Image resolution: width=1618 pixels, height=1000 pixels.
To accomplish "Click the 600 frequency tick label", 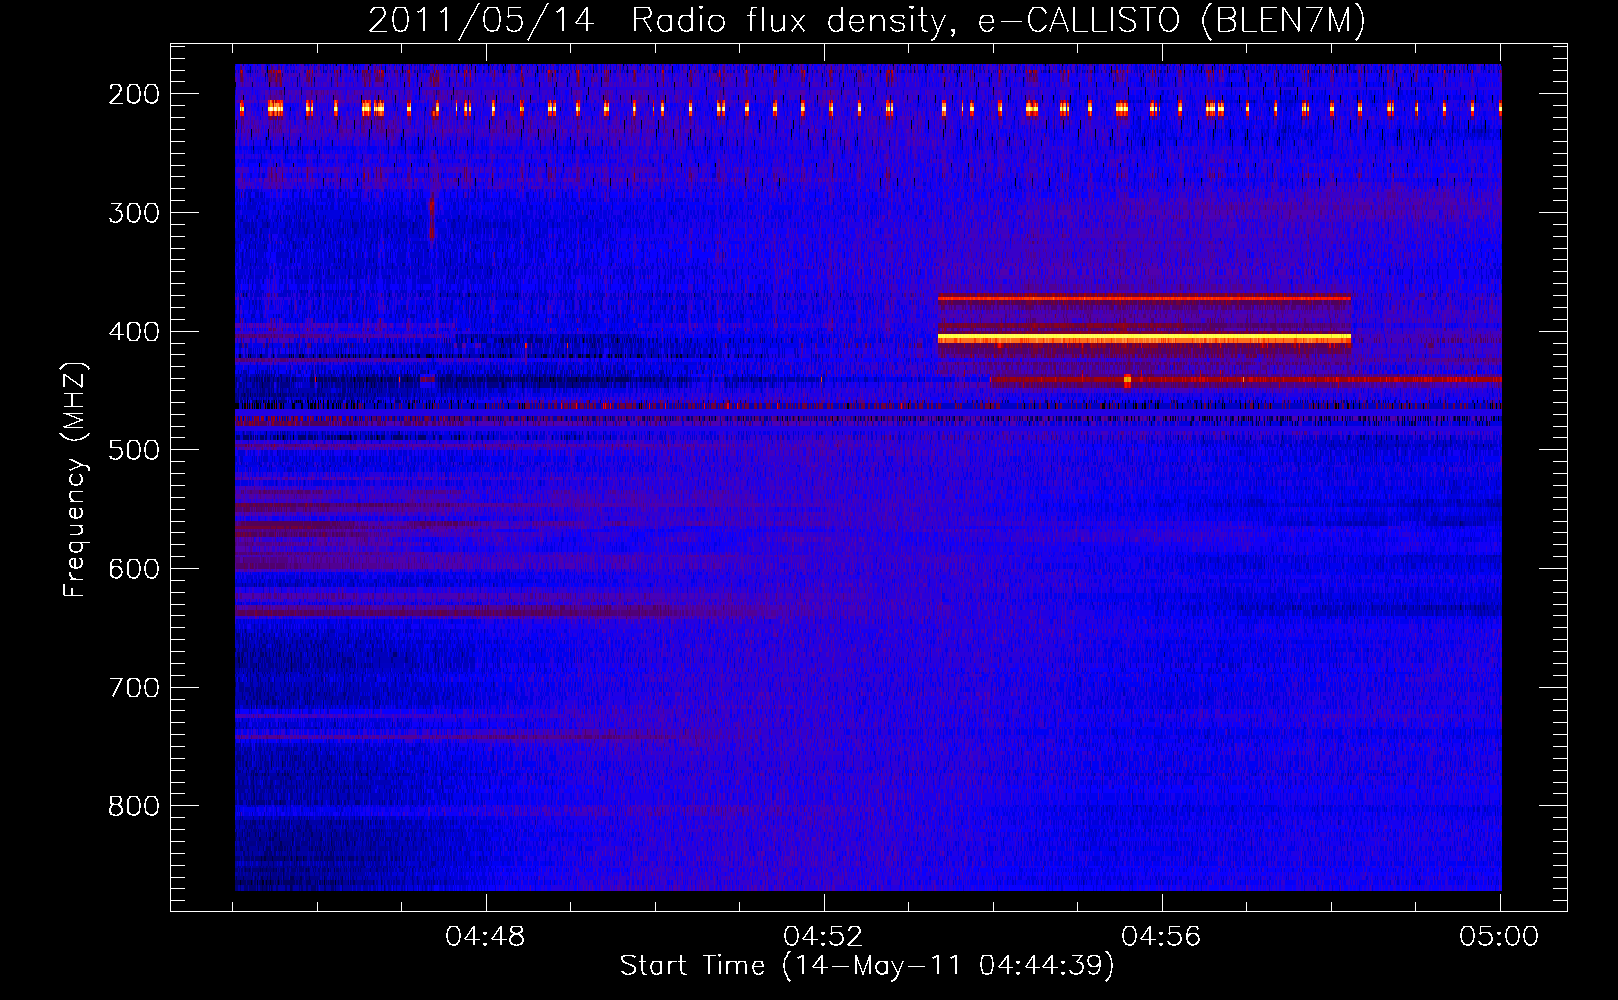I will [133, 568].
